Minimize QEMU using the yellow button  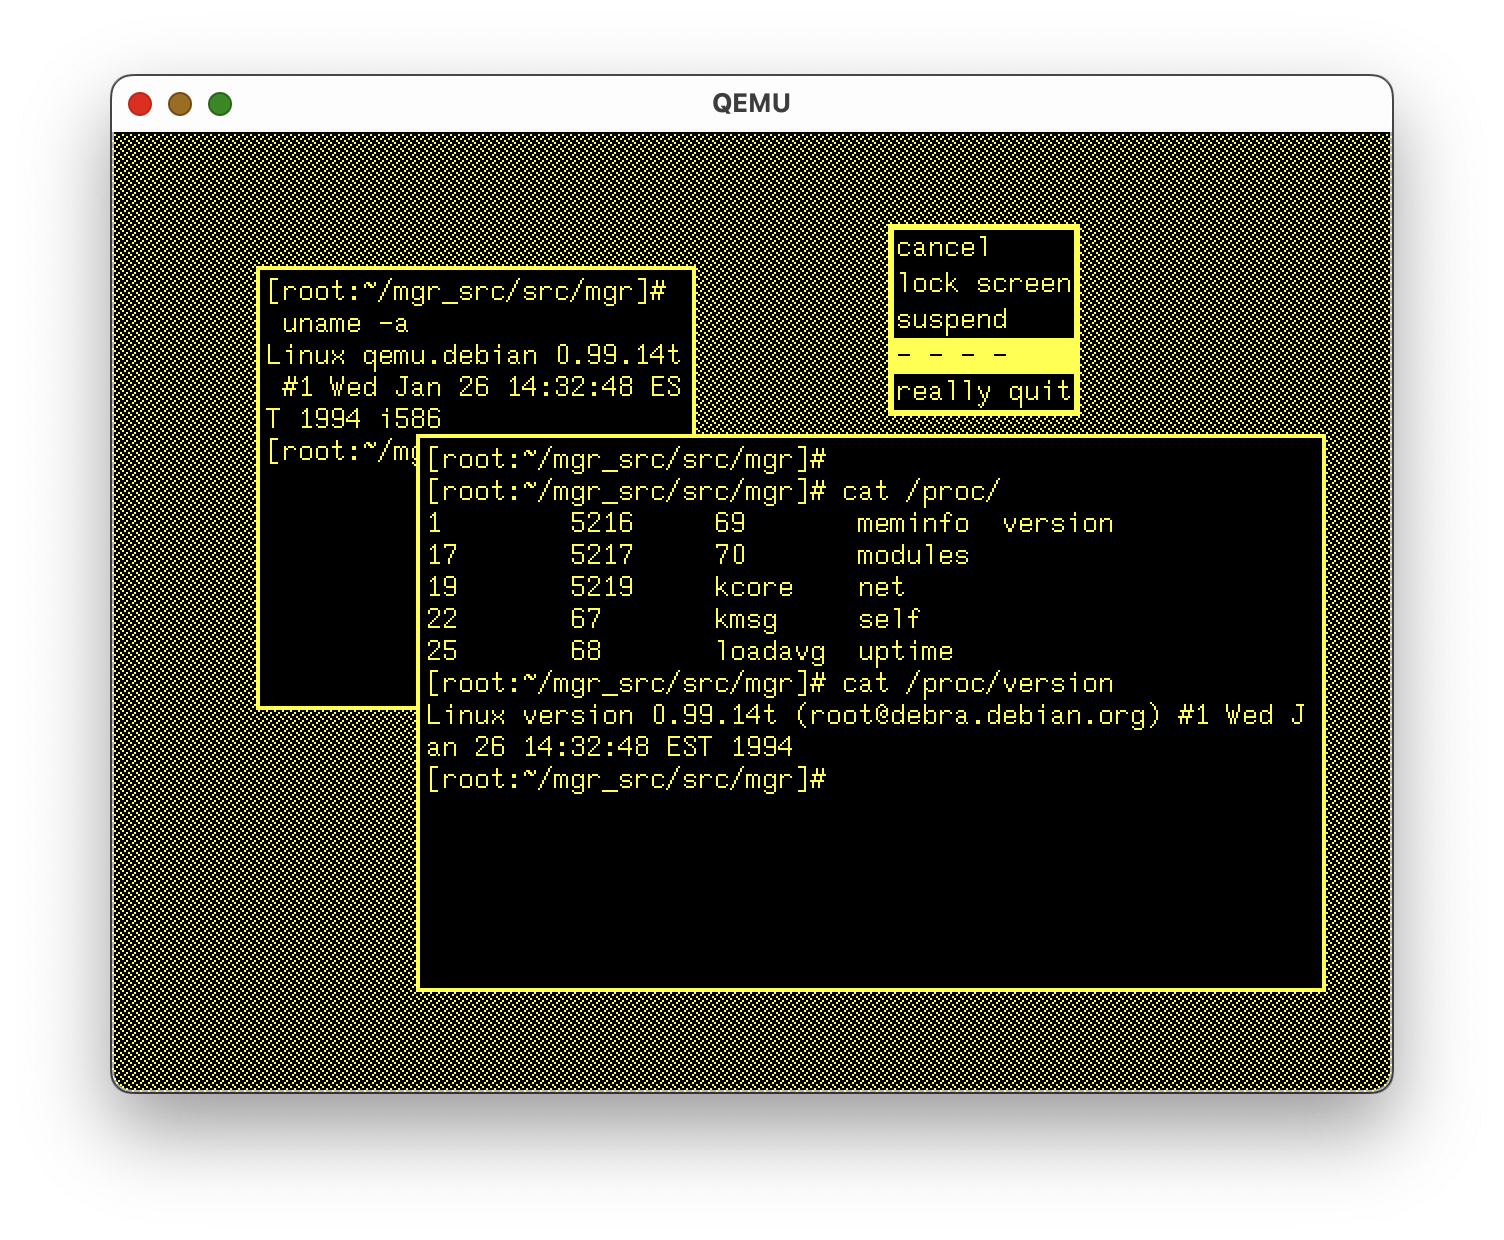[x=180, y=104]
